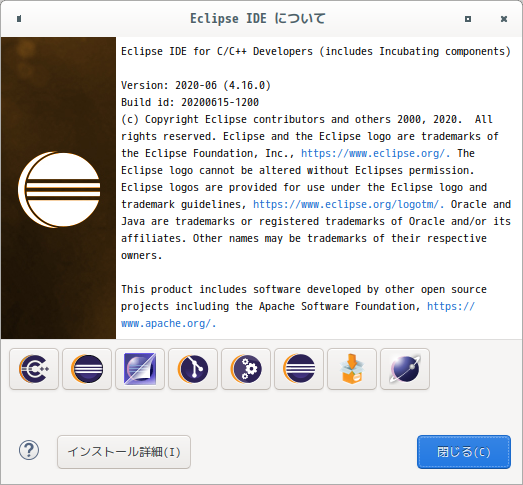Open the Git branch (EGit) feature icon

click(193, 369)
